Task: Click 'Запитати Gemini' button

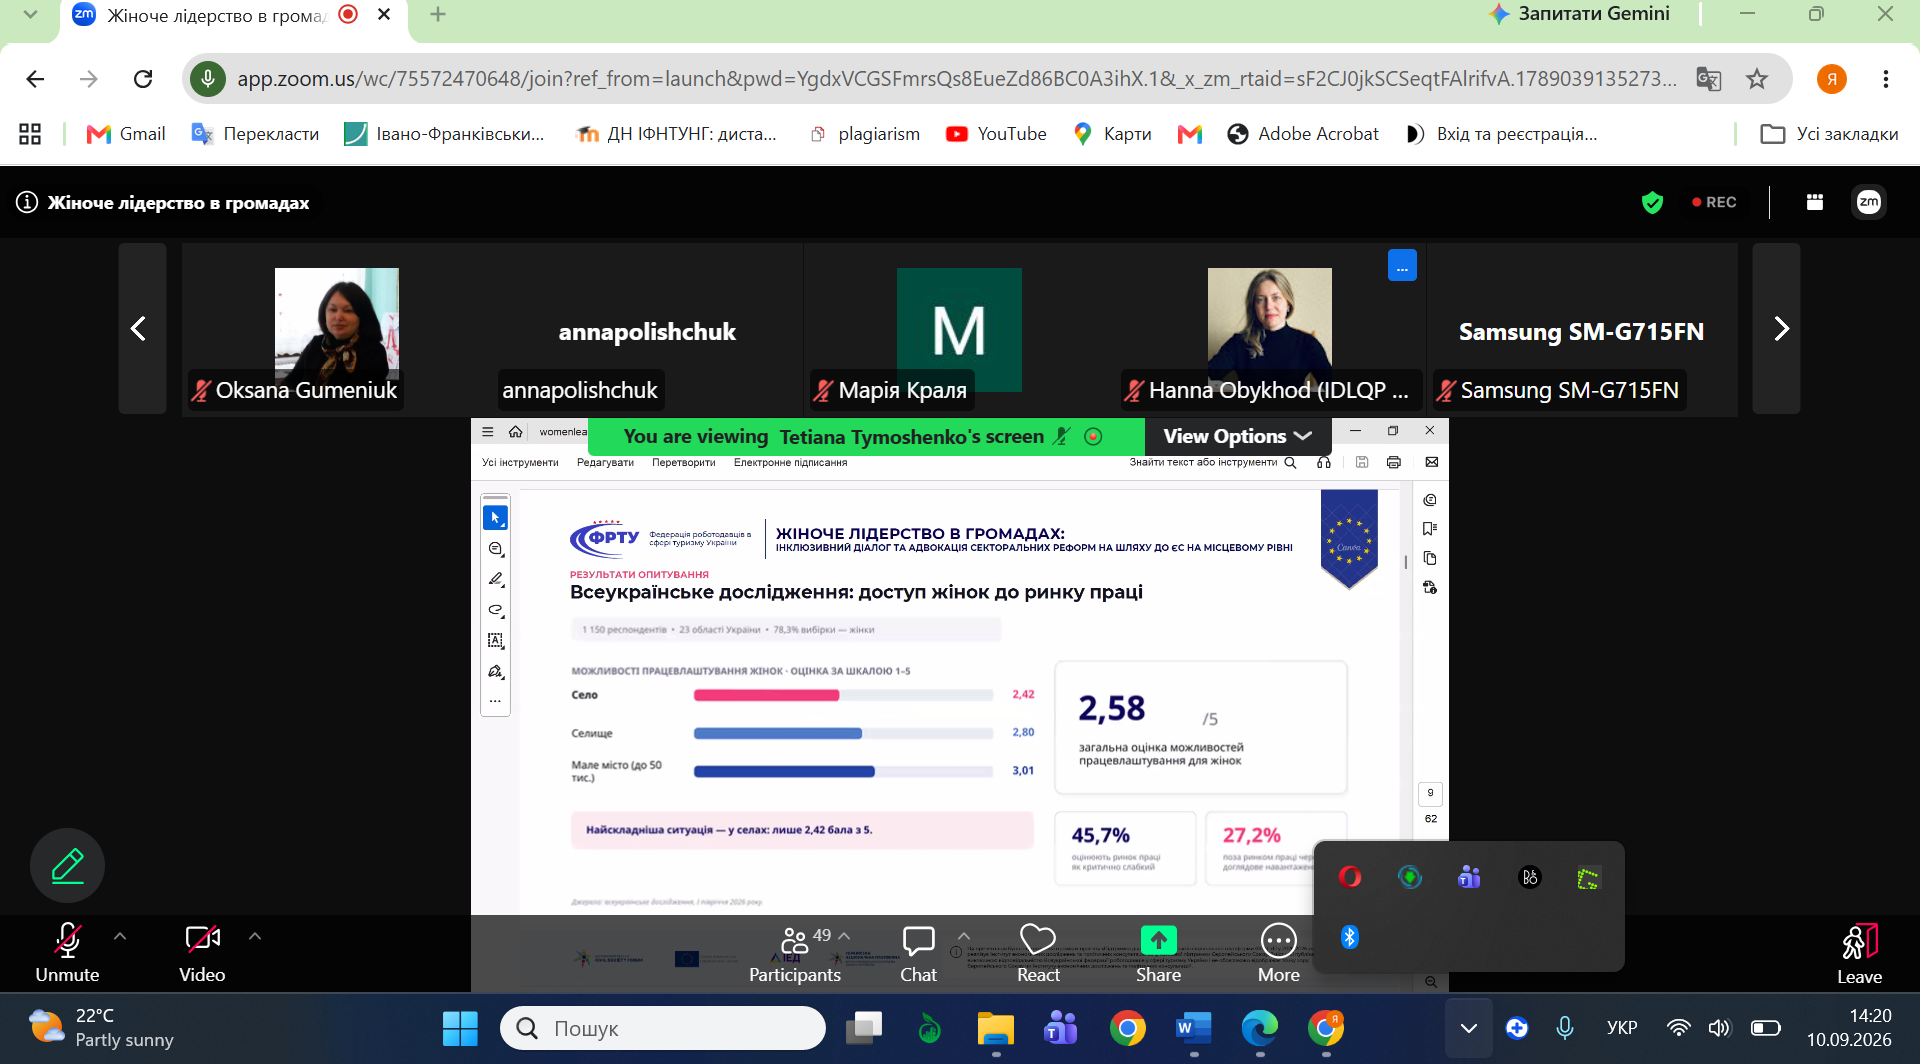Action: click(1579, 14)
